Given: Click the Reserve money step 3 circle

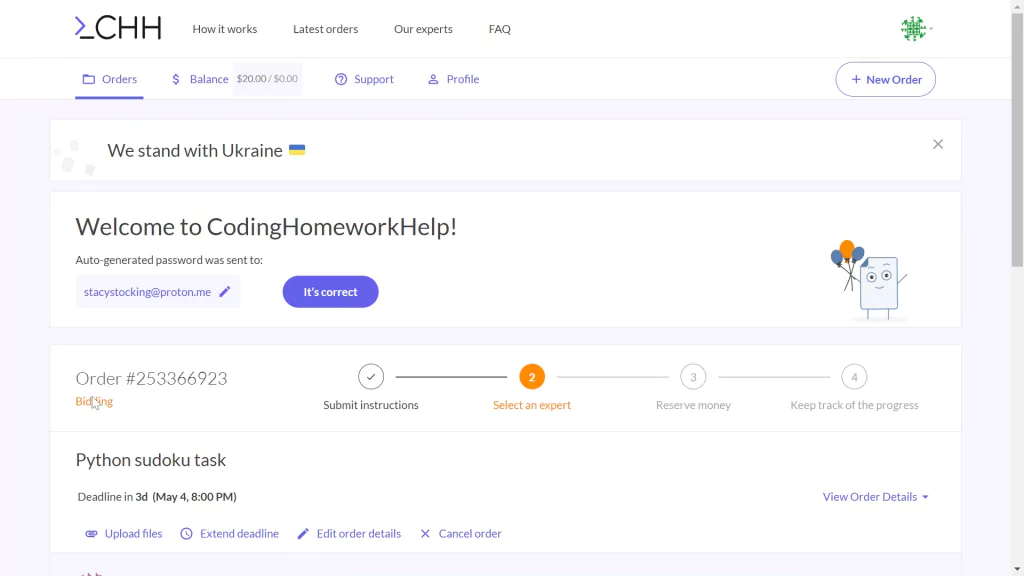Looking at the screenshot, I should pyautogui.click(x=694, y=377).
